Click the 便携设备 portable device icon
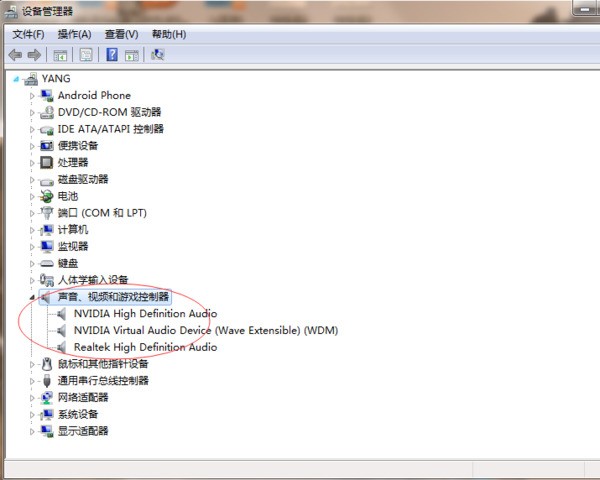 pos(47,146)
